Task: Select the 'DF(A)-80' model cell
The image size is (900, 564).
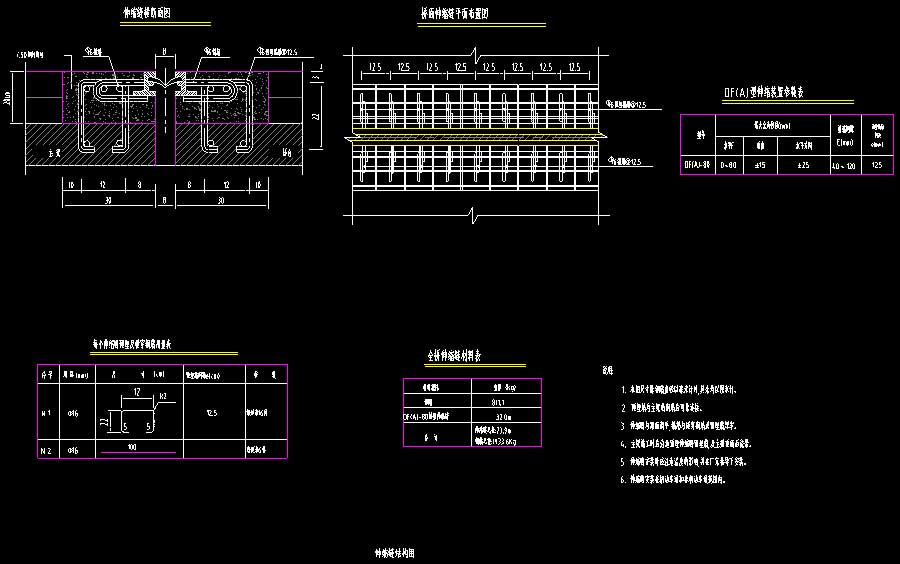Action: click(697, 165)
